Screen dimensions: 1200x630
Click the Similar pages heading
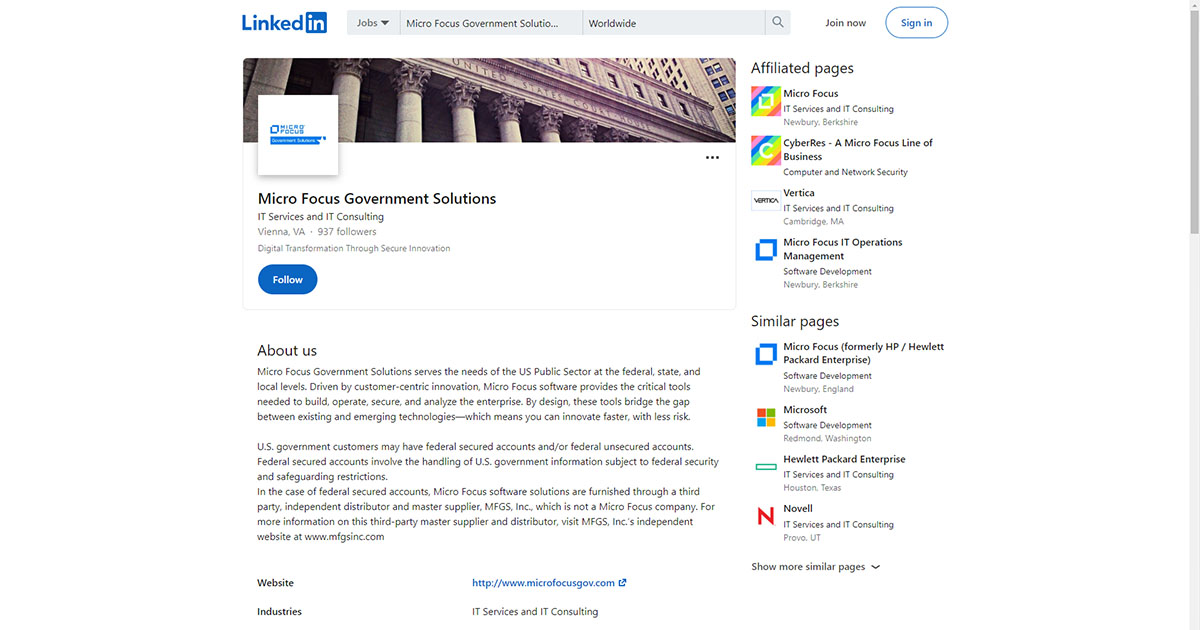(x=795, y=321)
